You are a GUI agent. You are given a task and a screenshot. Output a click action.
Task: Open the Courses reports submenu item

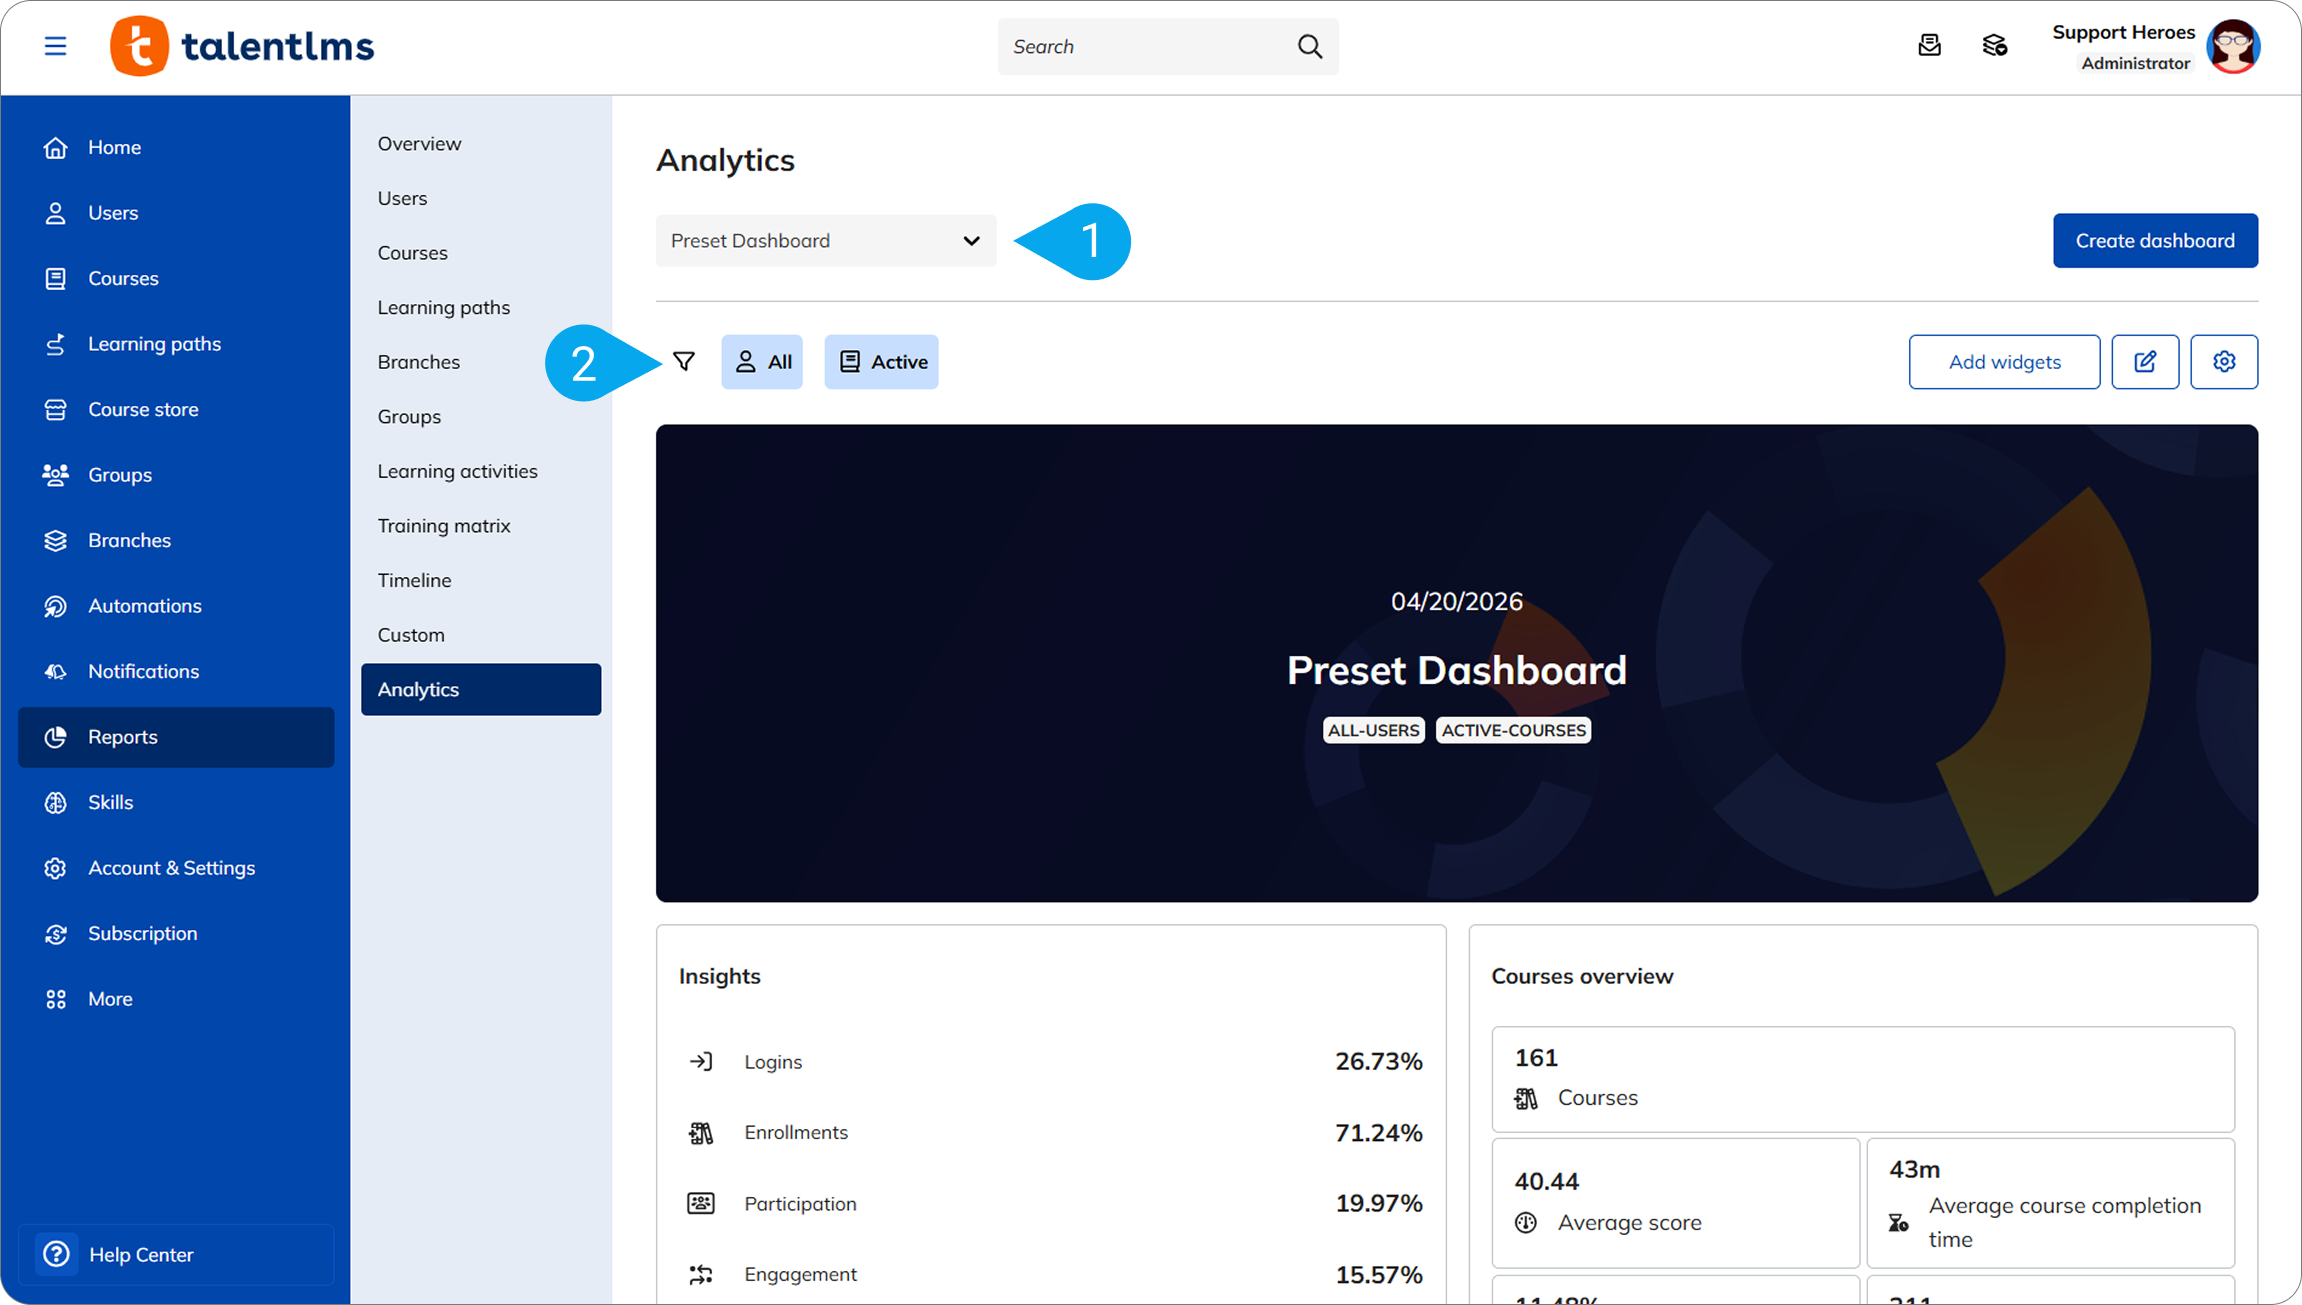point(412,253)
